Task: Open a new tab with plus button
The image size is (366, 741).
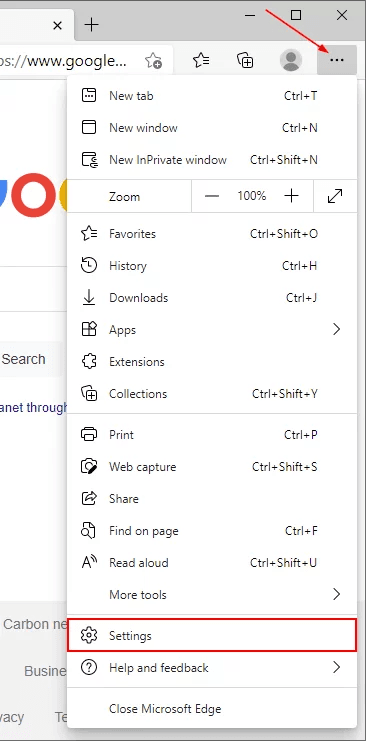Action: tap(91, 25)
